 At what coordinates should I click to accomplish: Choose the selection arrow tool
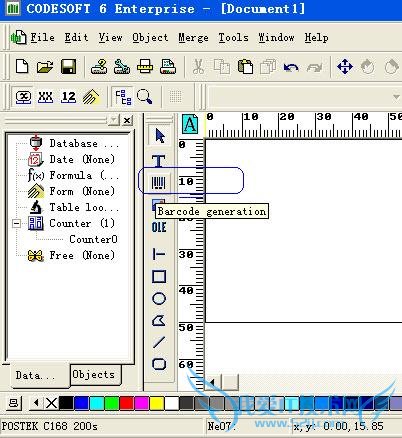click(x=160, y=135)
